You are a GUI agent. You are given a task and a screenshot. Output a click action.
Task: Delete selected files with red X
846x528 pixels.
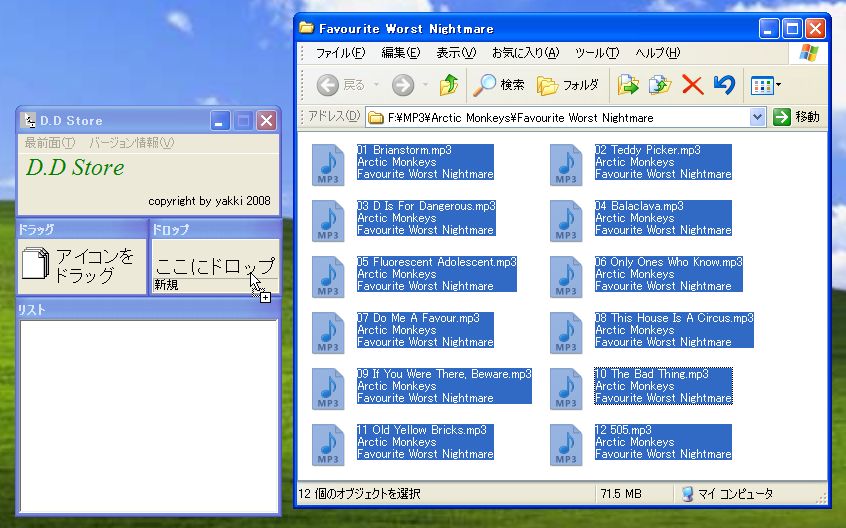coord(692,85)
